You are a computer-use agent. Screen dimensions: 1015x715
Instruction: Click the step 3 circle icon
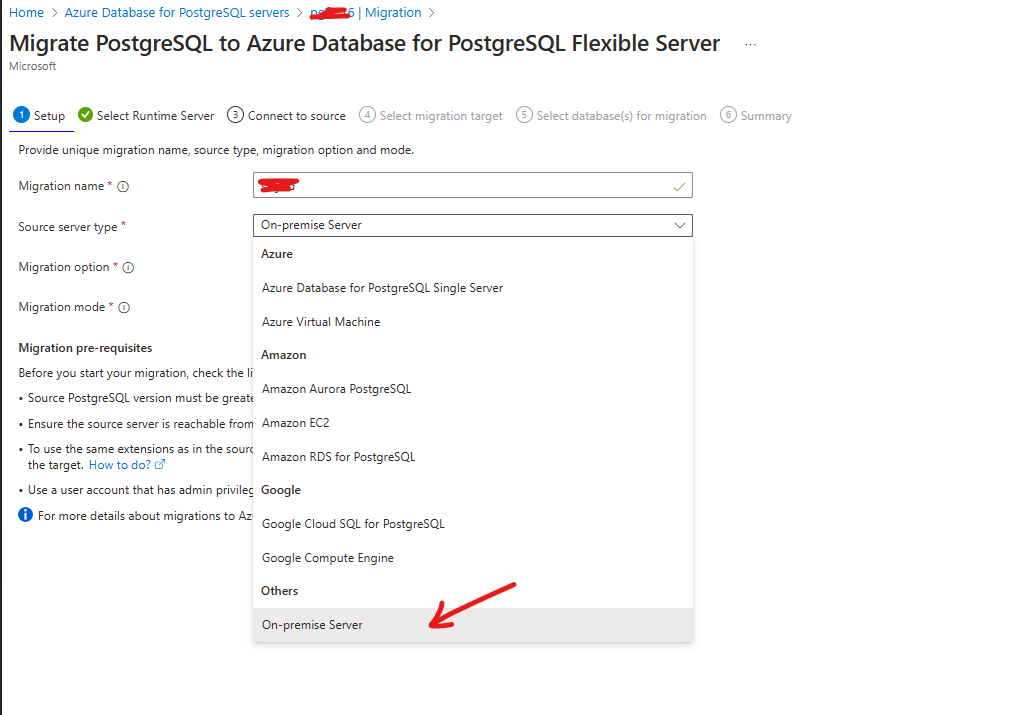[x=235, y=115]
